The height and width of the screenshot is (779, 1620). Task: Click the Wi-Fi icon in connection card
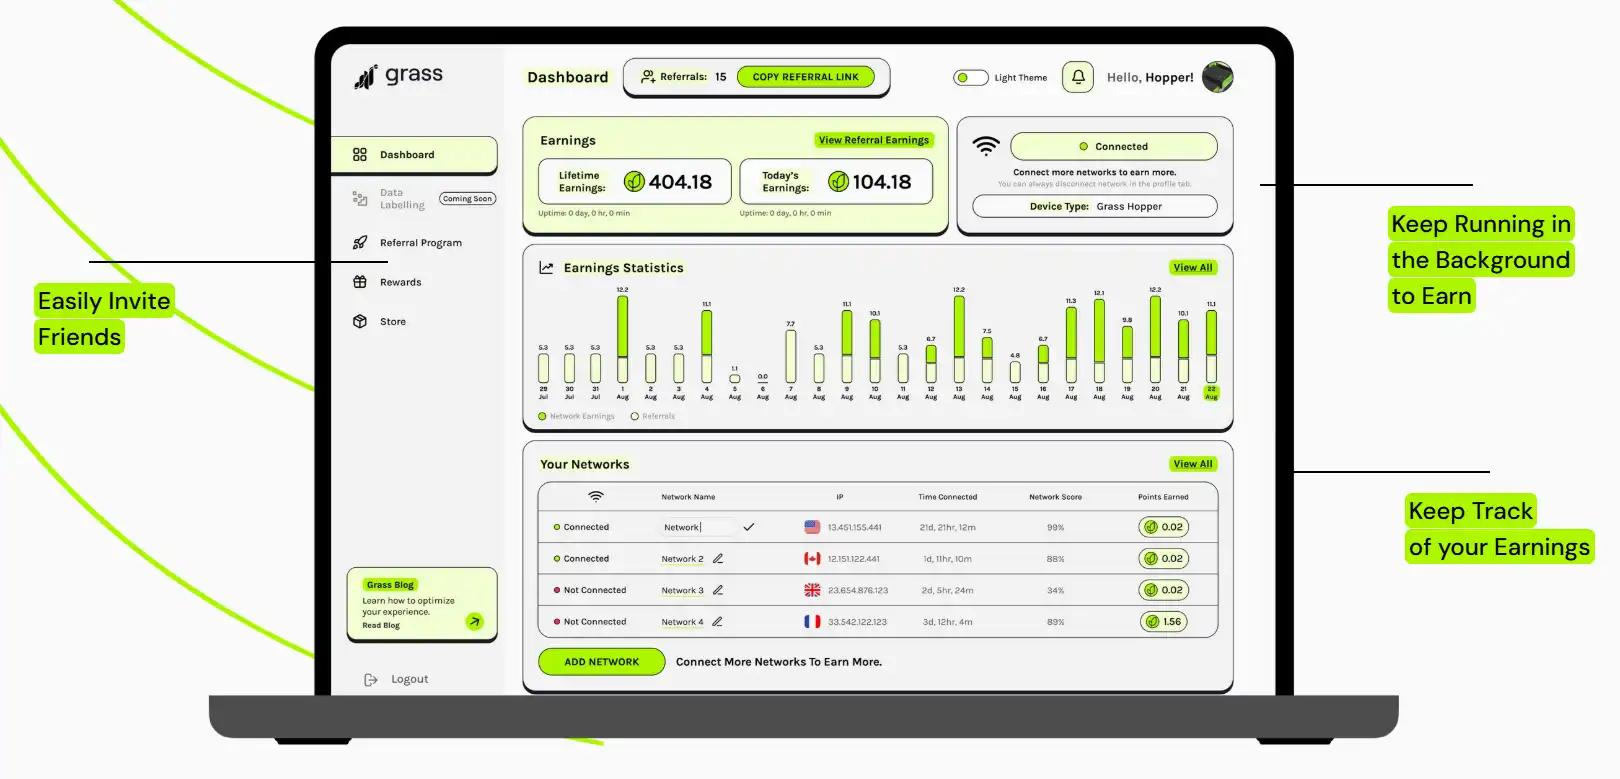pyautogui.click(x=986, y=146)
